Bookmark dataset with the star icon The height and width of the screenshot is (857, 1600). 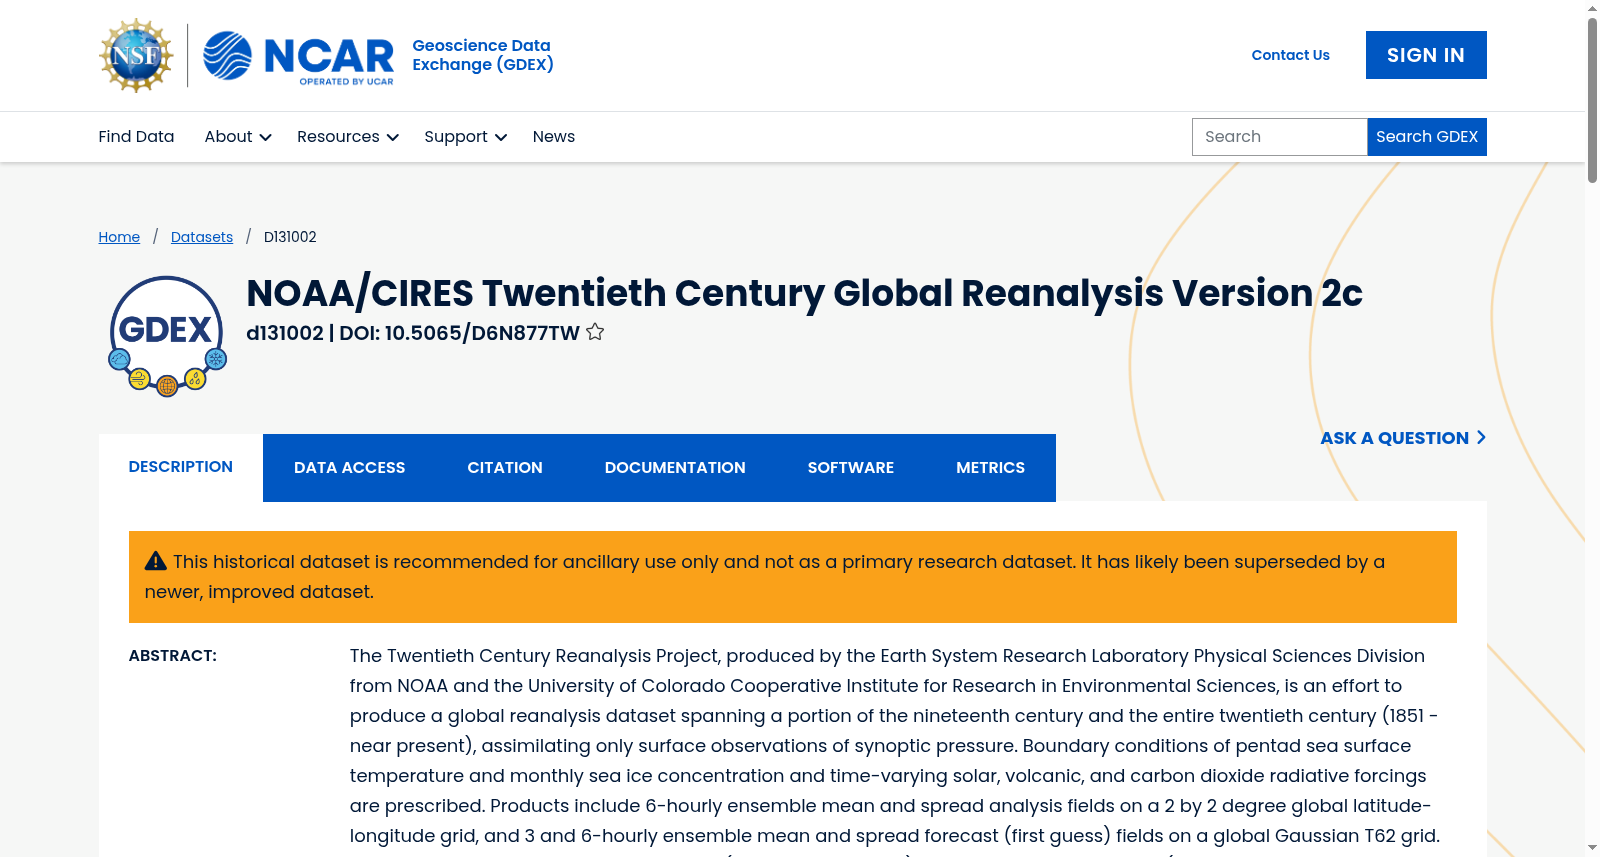pyautogui.click(x=595, y=332)
